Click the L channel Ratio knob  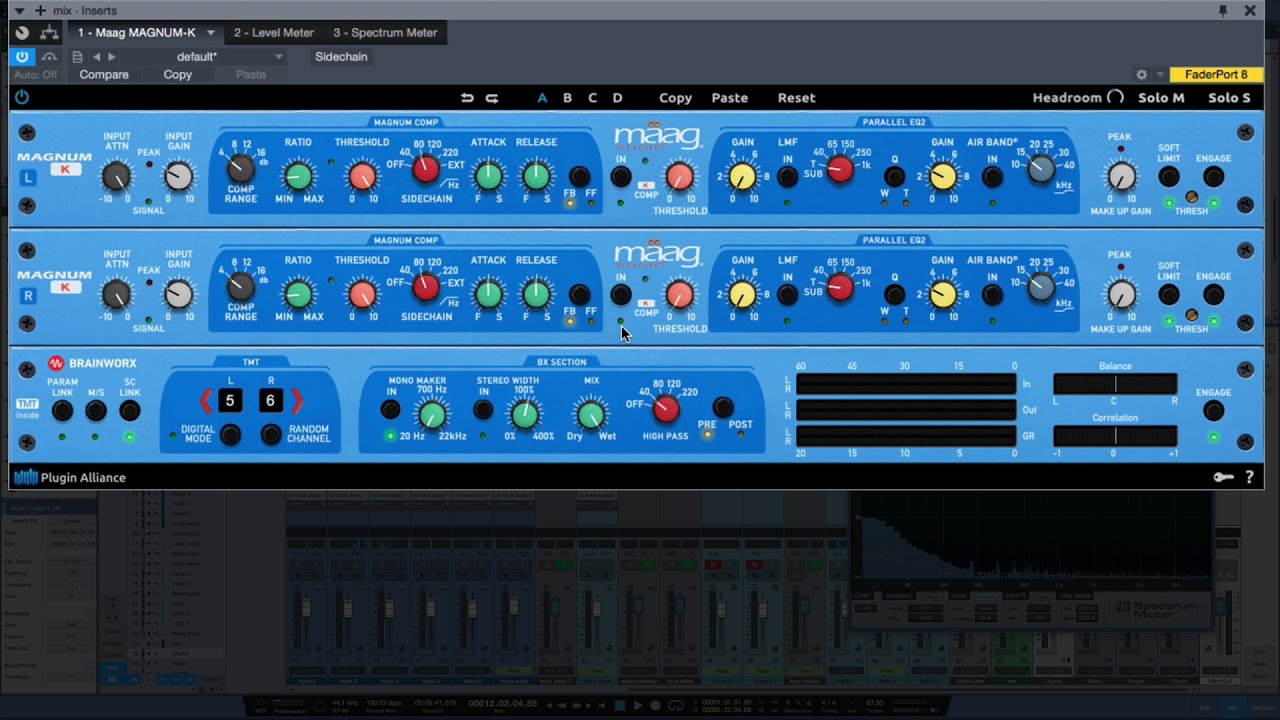pos(298,177)
